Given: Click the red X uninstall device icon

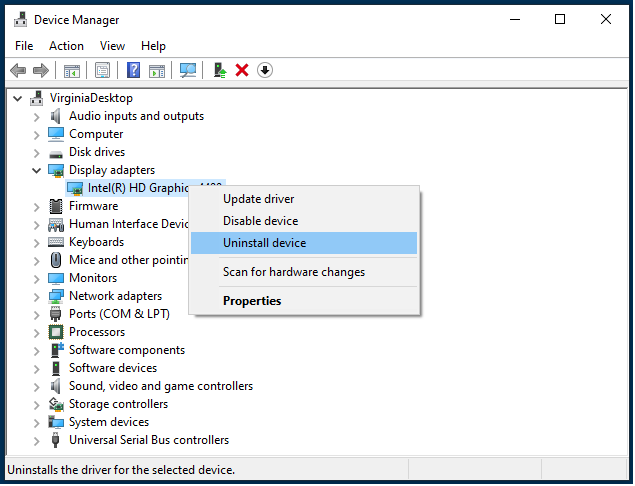Looking at the screenshot, I should (242, 70).
